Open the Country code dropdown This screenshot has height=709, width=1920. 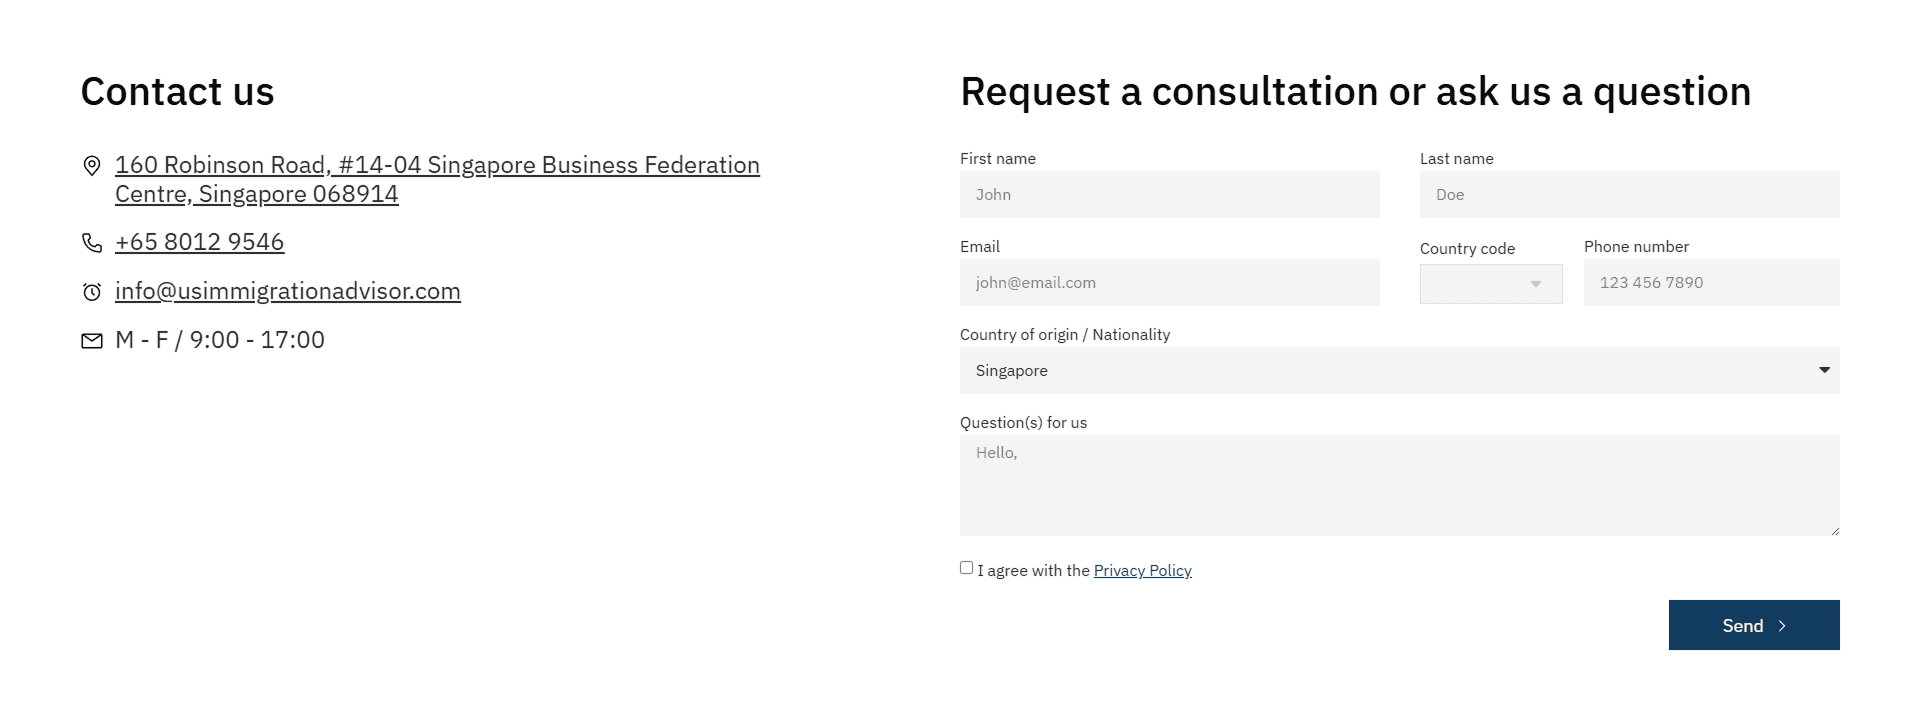point(1490,284)
